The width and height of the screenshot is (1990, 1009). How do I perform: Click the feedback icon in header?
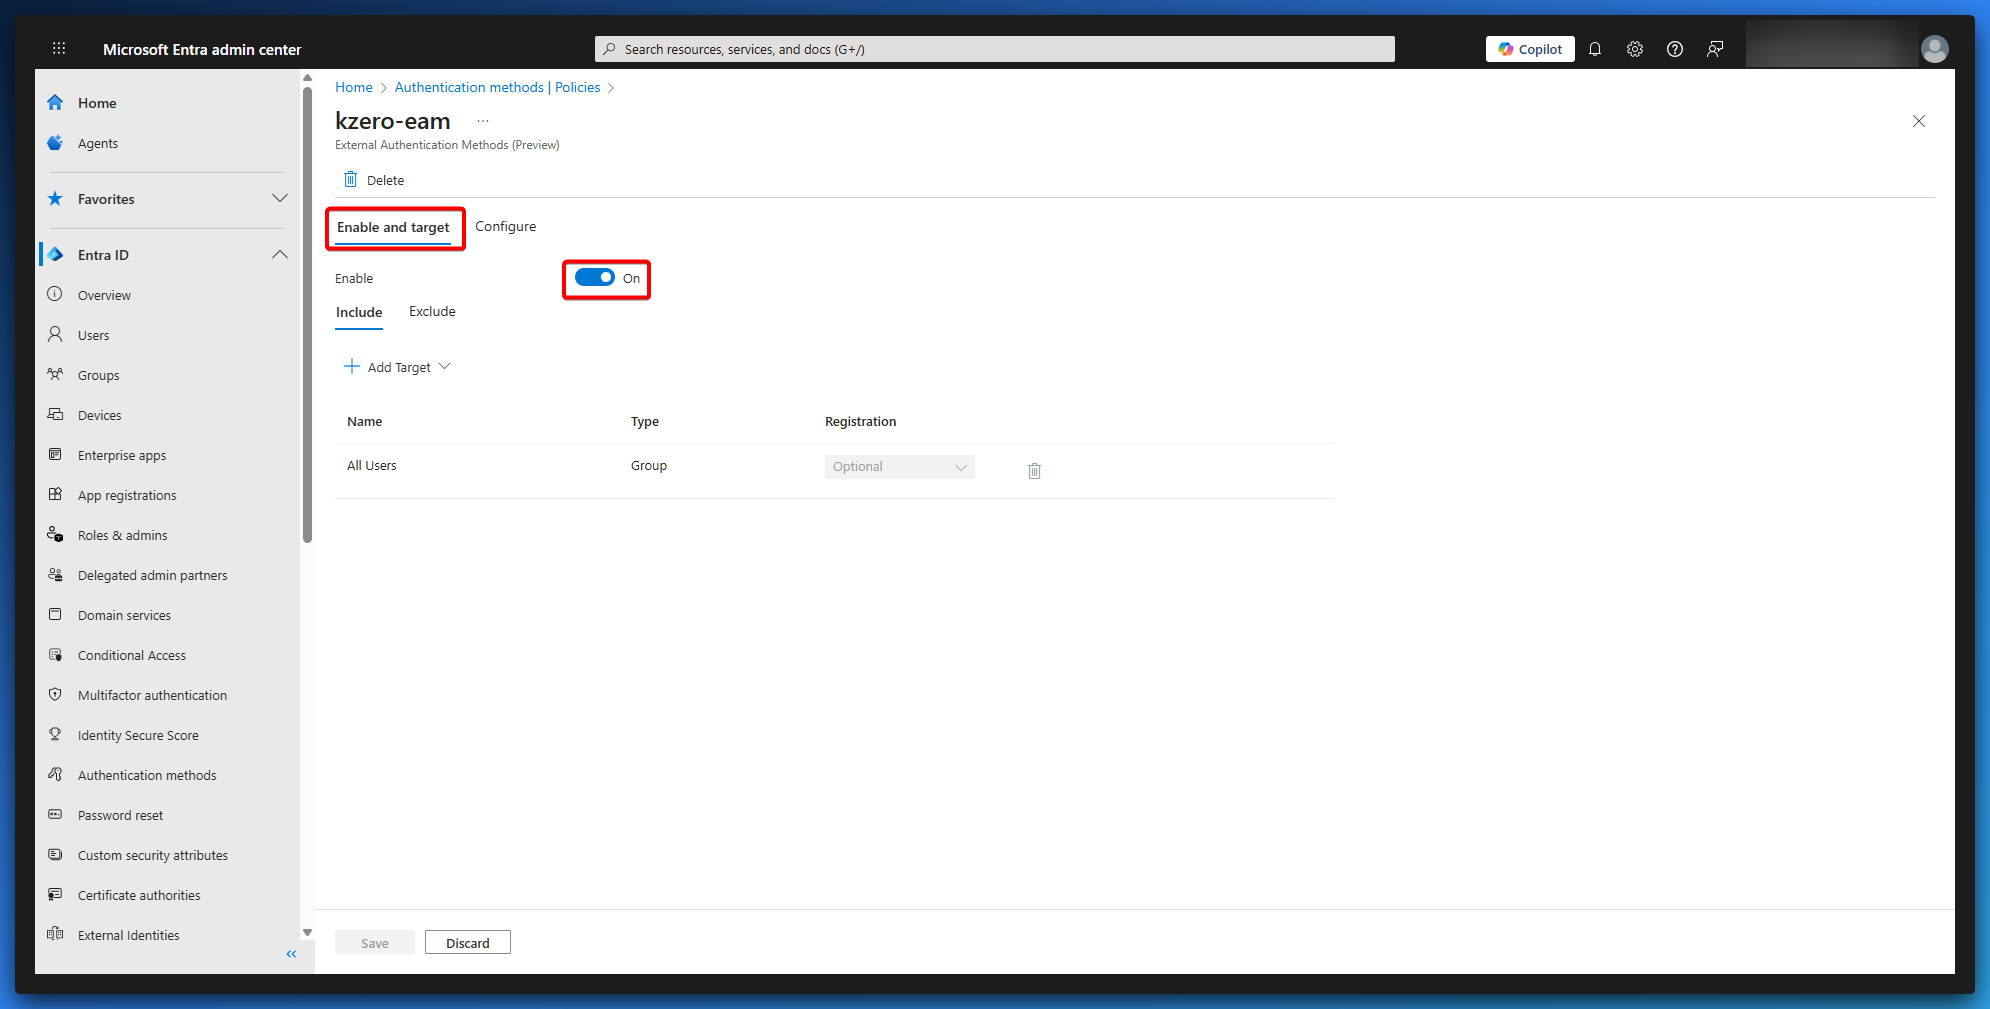coord(1715,49)
